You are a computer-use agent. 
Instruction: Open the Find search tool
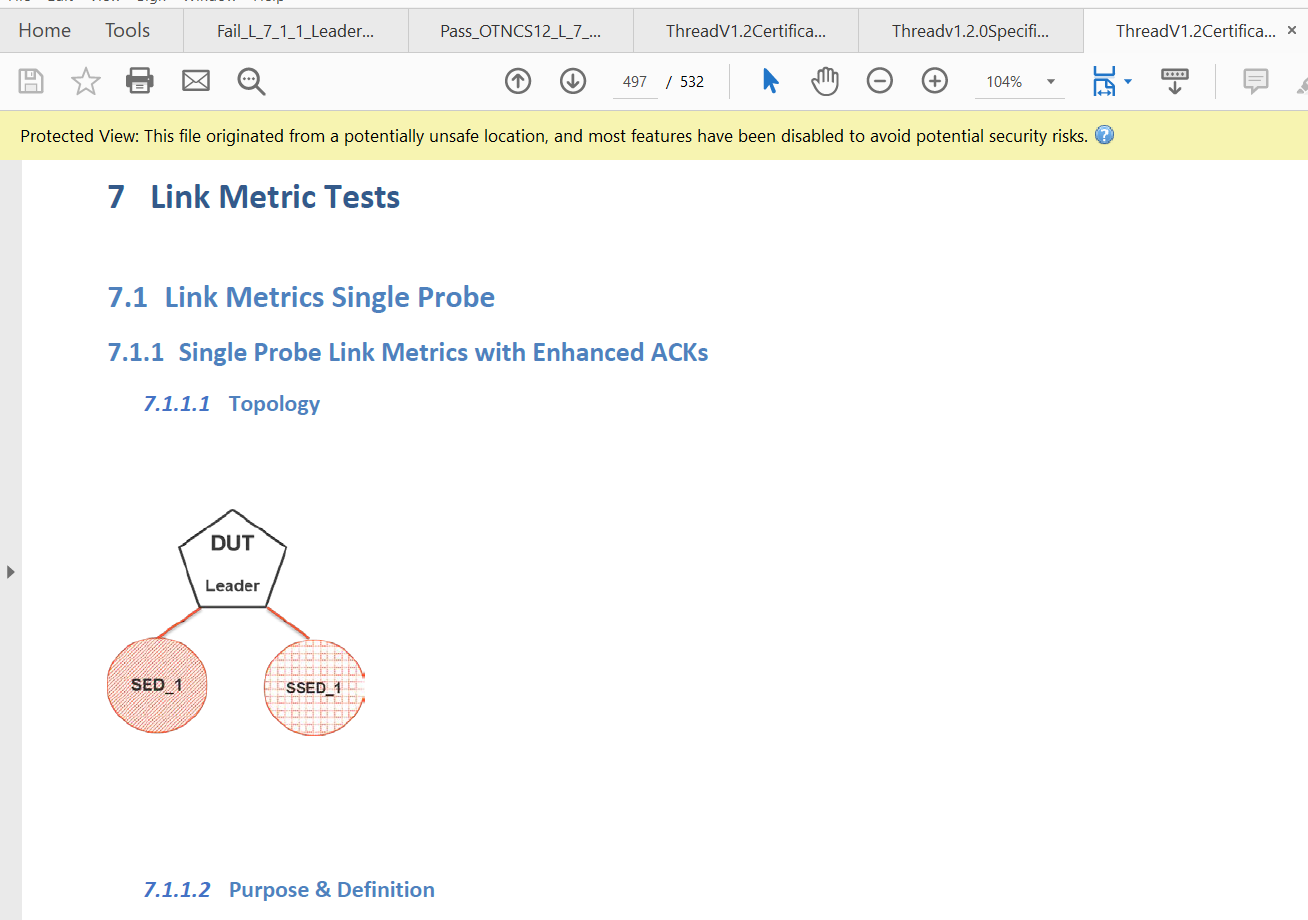(x=250, y=81)
